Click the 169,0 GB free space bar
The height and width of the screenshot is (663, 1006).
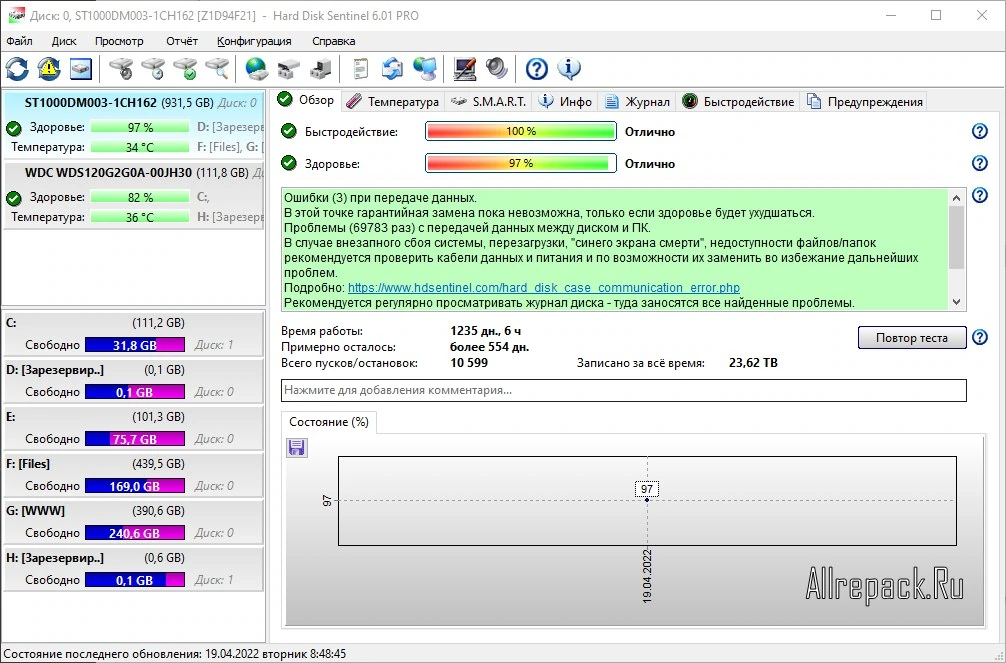pyautogui.click(x=135, y=486)
